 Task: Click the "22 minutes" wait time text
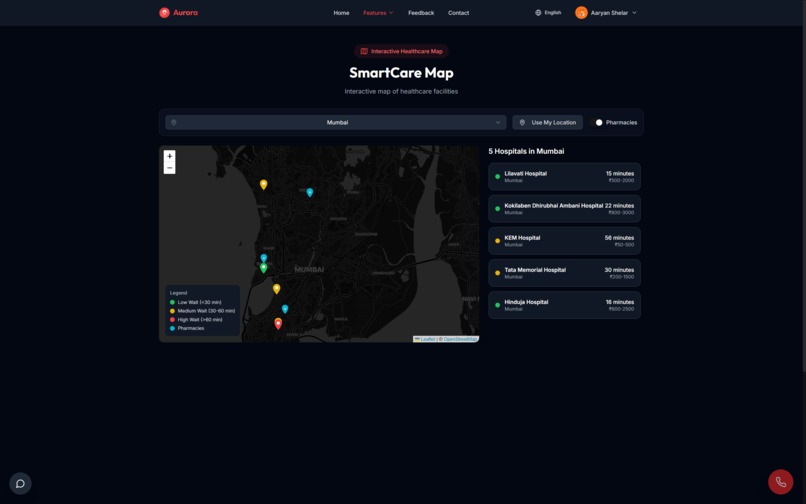[619, 206]
